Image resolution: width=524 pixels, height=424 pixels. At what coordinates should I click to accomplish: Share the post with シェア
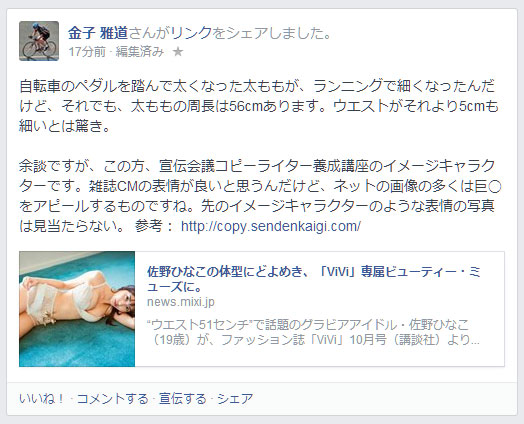pos(235,399)
